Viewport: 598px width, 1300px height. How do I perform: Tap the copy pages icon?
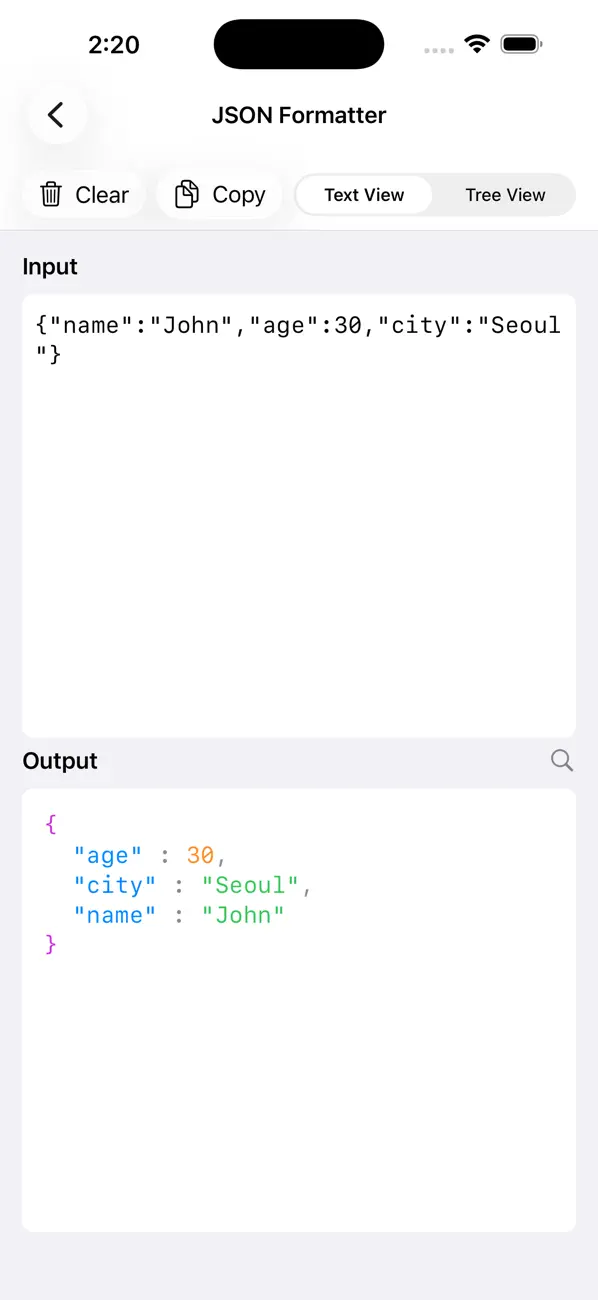pyautogui.click(x=186, y=194)
